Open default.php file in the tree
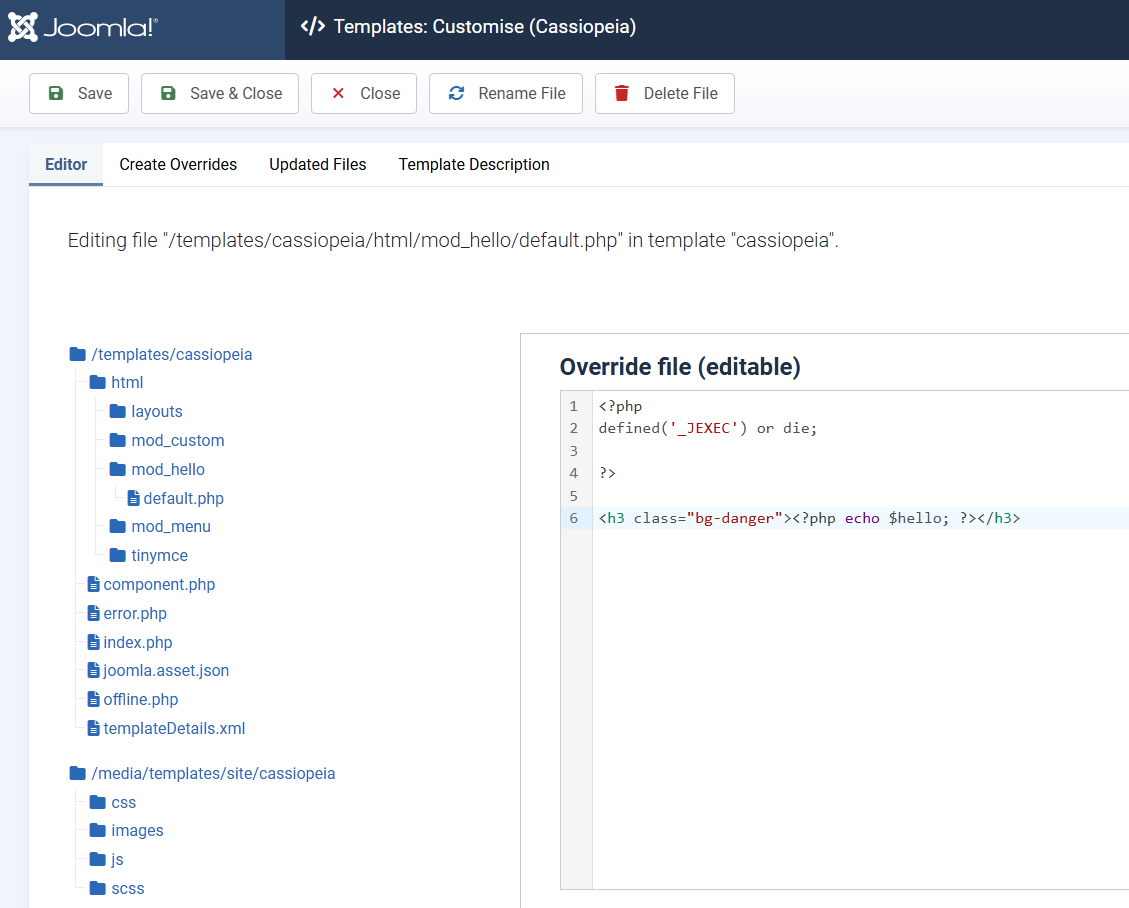Image resolution: width=1129 pixels, height=908 pixels. (x=183, y=498)
